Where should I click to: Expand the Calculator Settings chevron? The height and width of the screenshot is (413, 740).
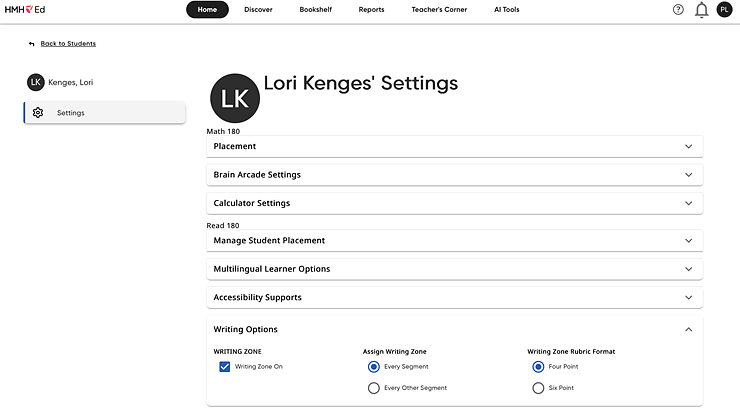click(689, 203)
